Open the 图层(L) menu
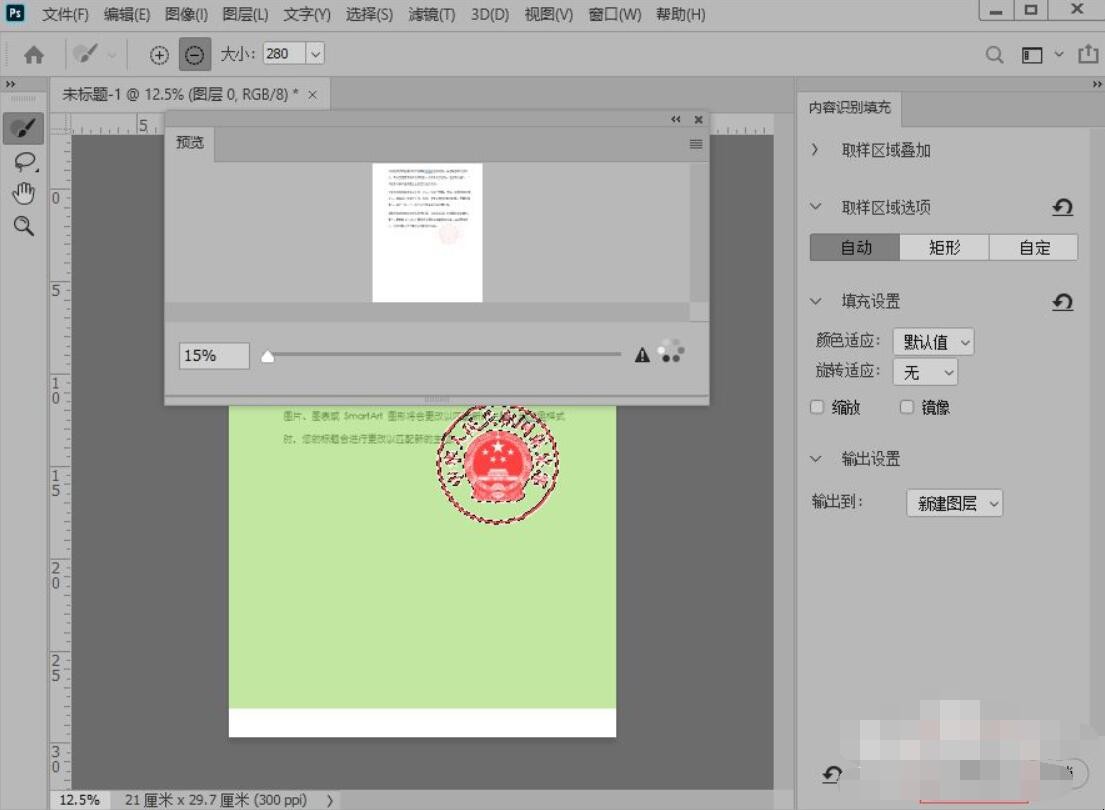 [245, 14]
